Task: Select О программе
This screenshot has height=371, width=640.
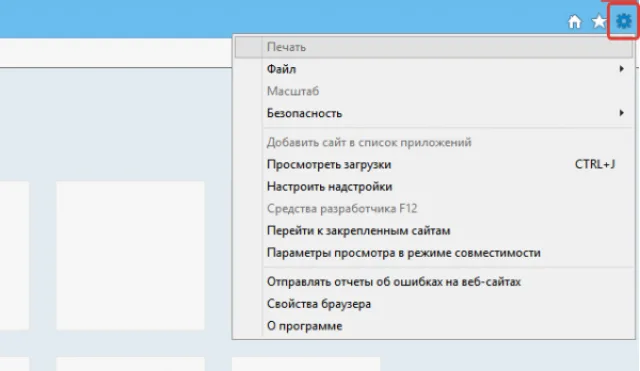Action: 433,326
